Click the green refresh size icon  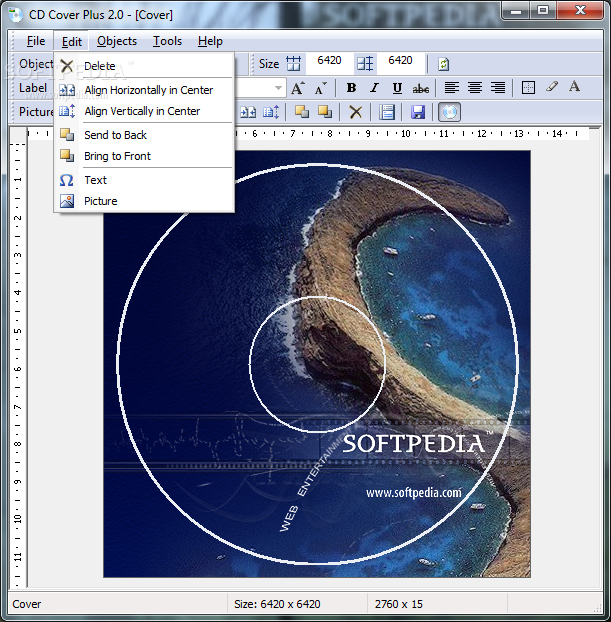point(443,64)
